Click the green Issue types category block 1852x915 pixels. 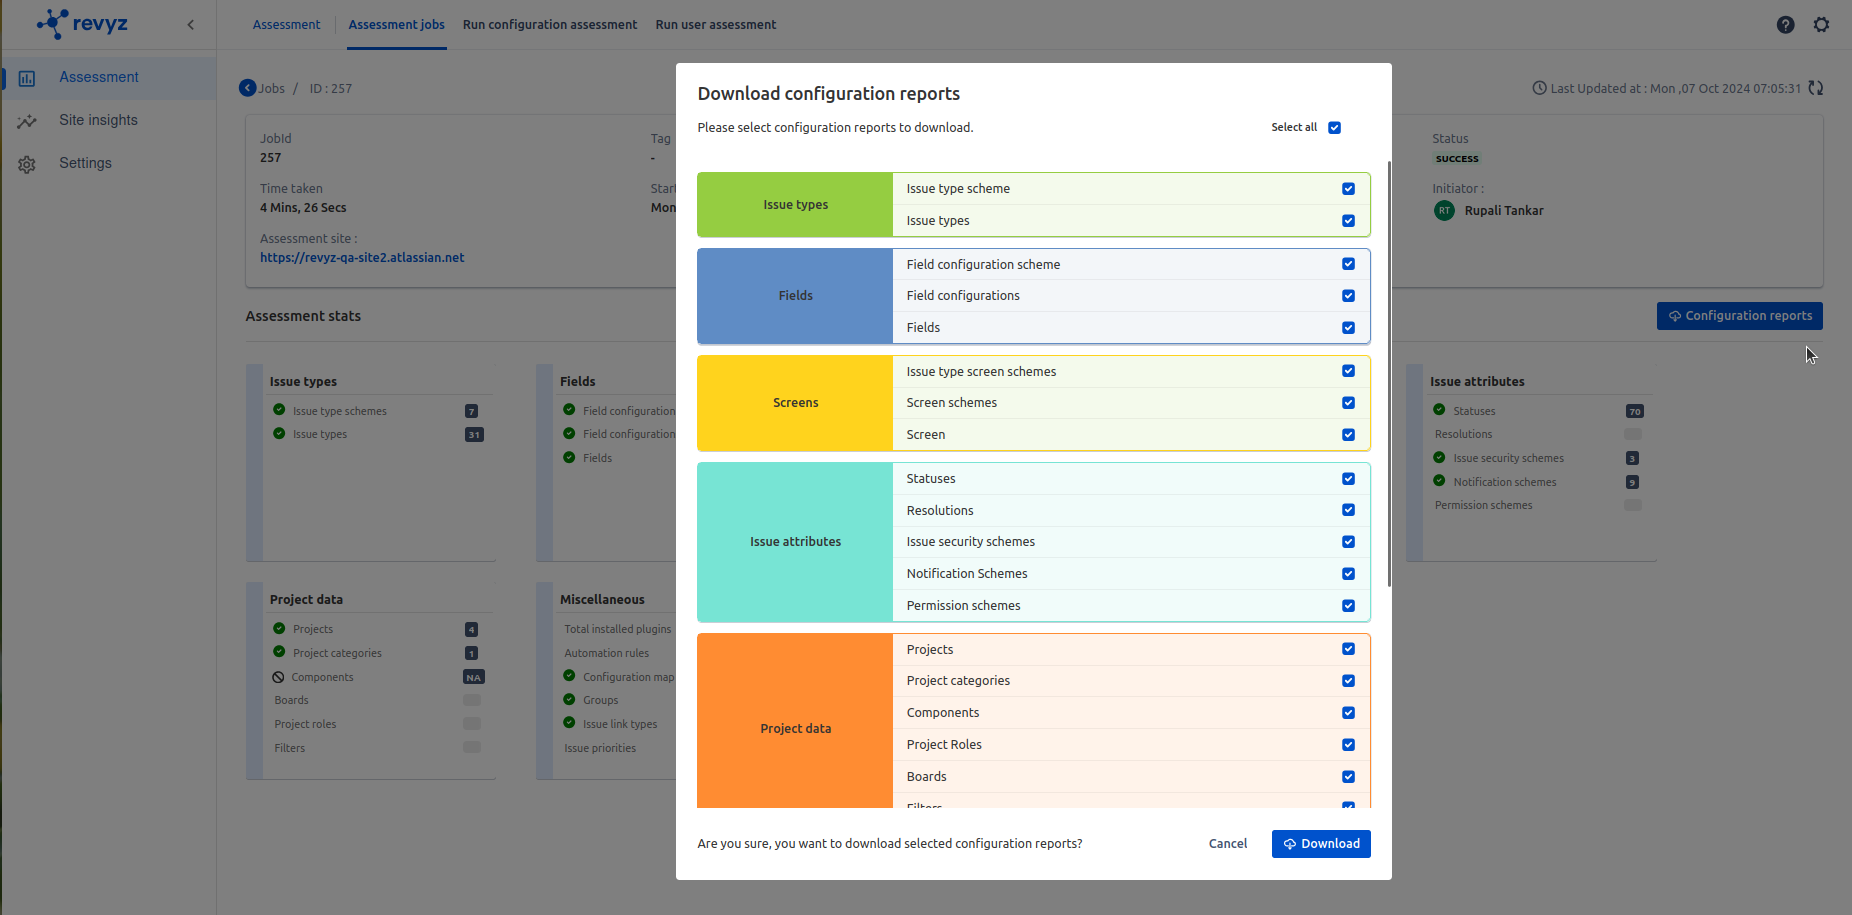pyautogui.click(x=795, y=205)
